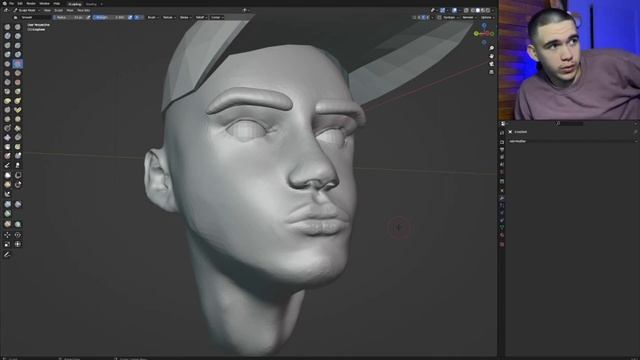The height and width of the screenshot is (360, 640).
Task: Select the Inflate brush tool
Action: pyautogui.click(x=8, y=54)
